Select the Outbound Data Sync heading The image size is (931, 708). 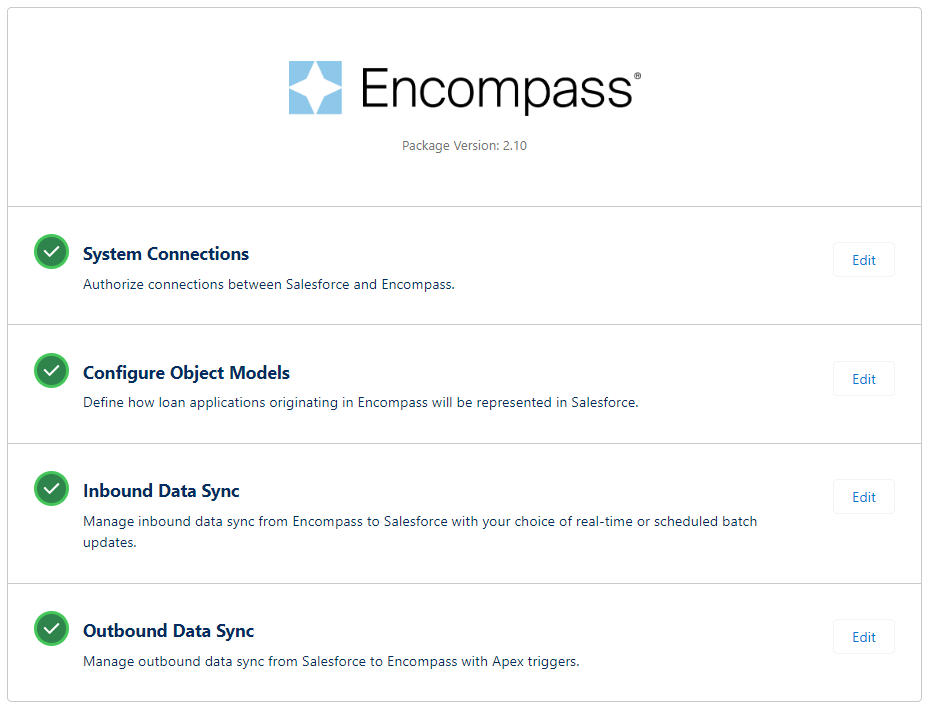coord(169,631)
